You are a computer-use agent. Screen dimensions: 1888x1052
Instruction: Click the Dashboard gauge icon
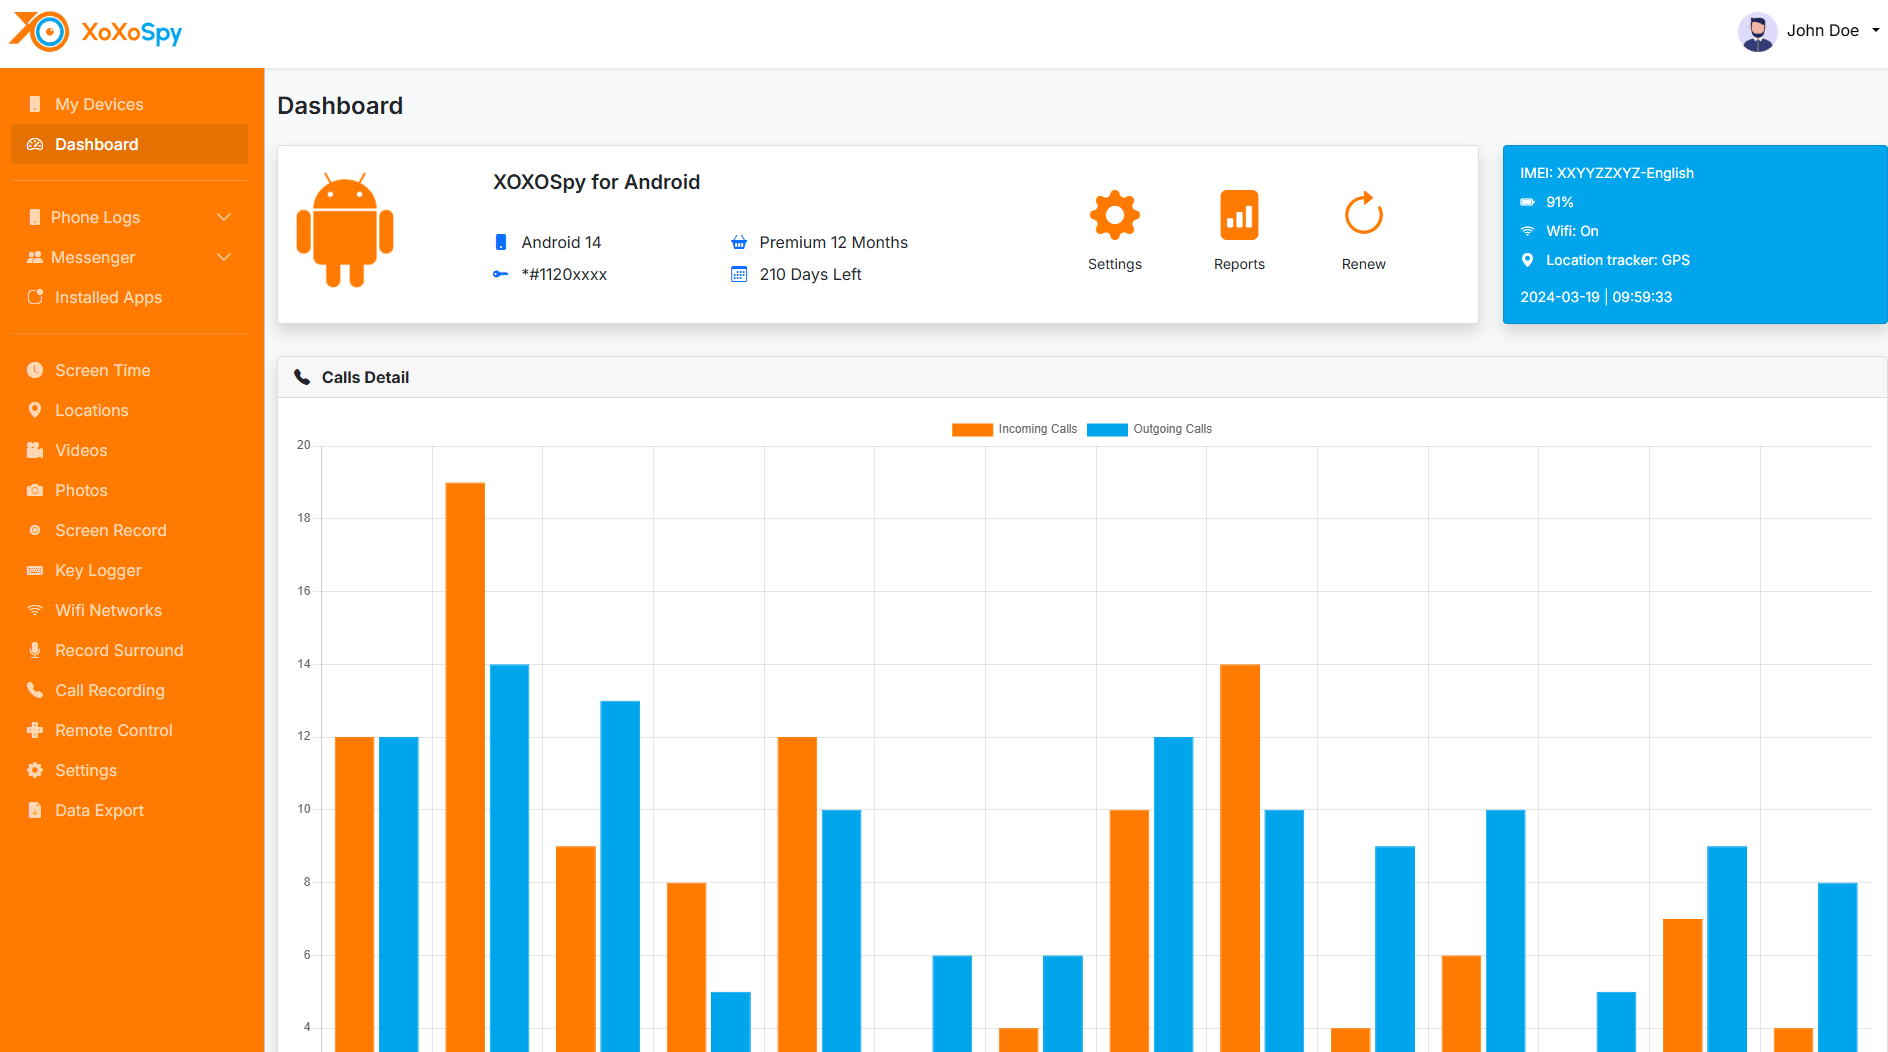tap(35, 144)
